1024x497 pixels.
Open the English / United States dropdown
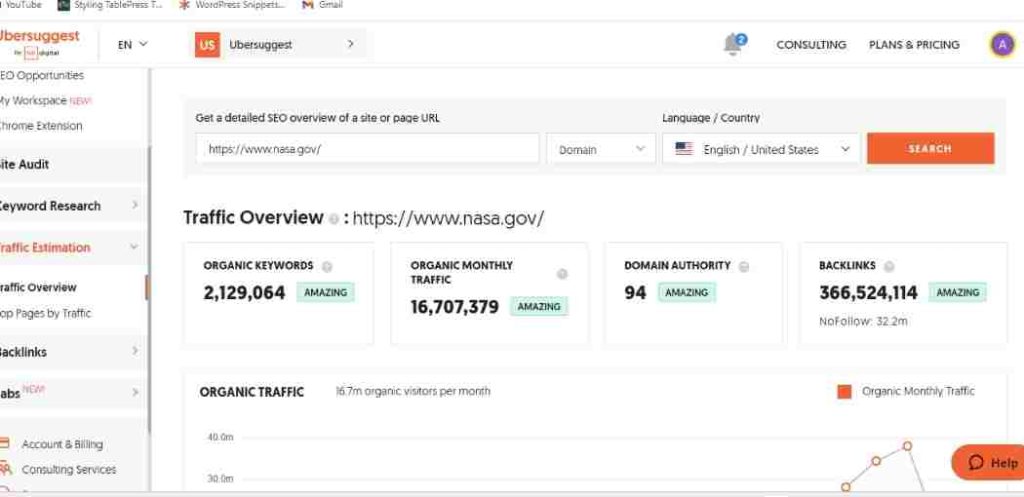pyautogui.click(x=760, y=149)
